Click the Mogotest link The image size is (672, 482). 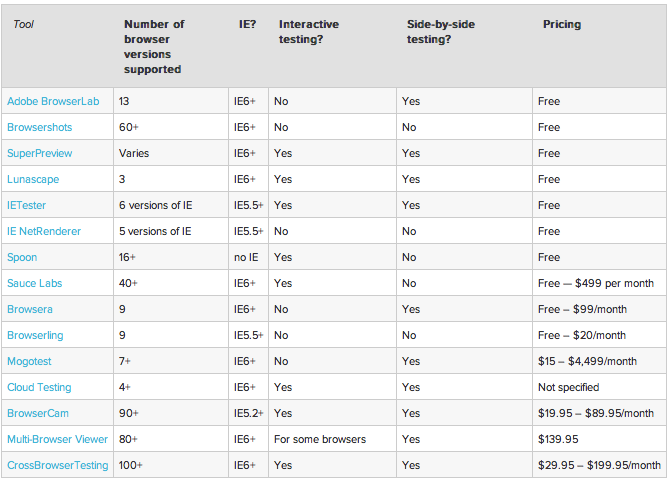(x=31, y=361)
